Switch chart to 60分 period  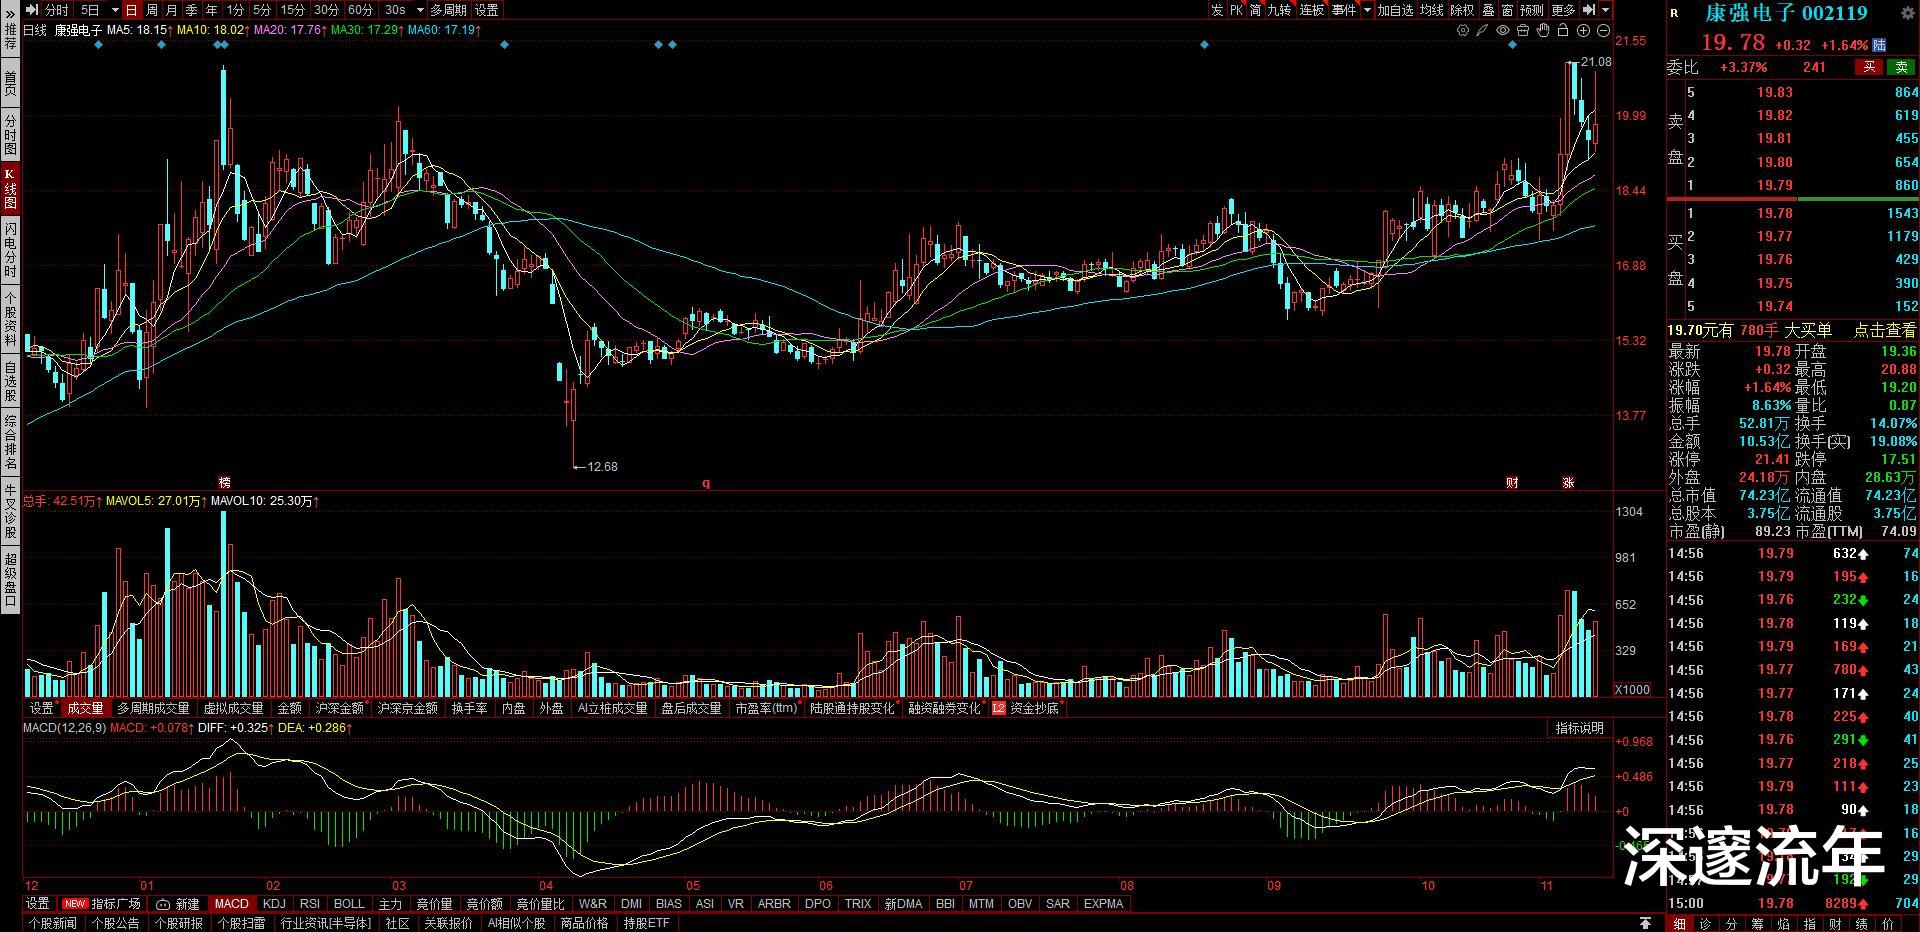(x=360, y=10)
